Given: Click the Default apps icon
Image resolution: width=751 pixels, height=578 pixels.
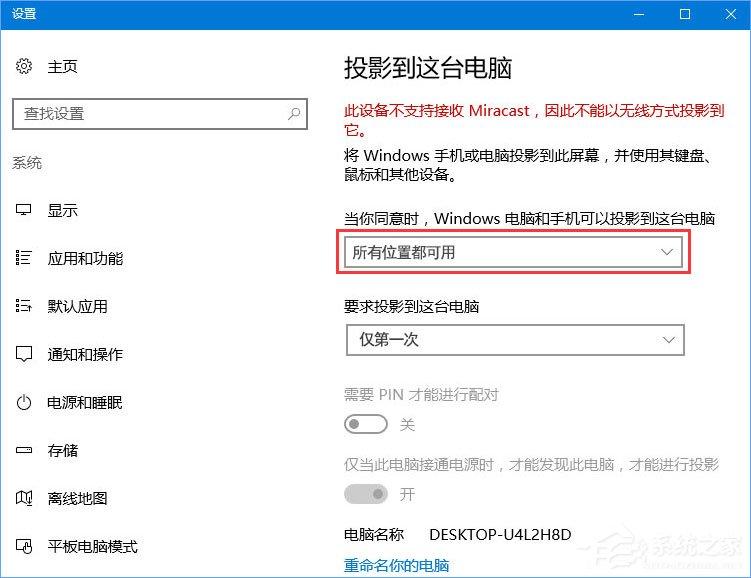Looking at the screenshot, I should pos(24,306).
